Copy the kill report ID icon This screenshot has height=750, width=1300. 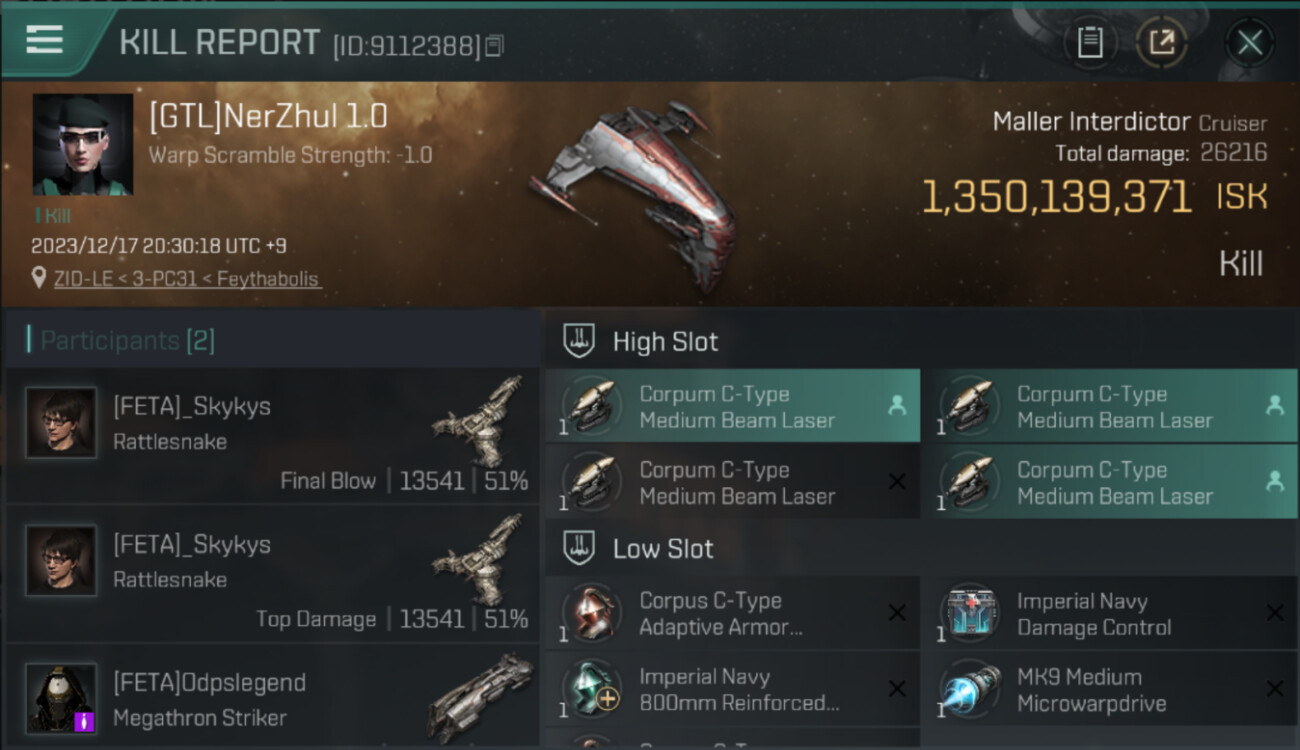[495, 46]
